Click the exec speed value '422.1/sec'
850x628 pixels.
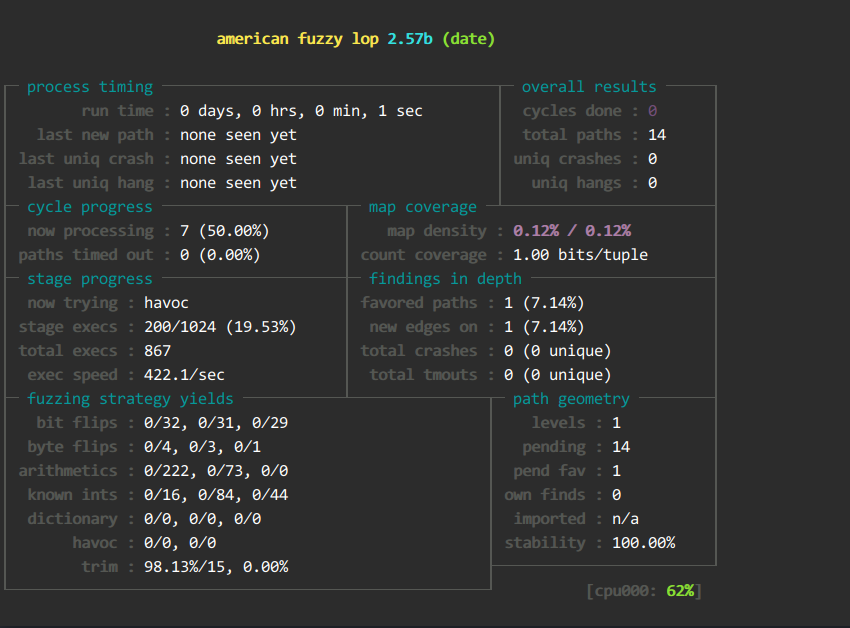[184, 374]
